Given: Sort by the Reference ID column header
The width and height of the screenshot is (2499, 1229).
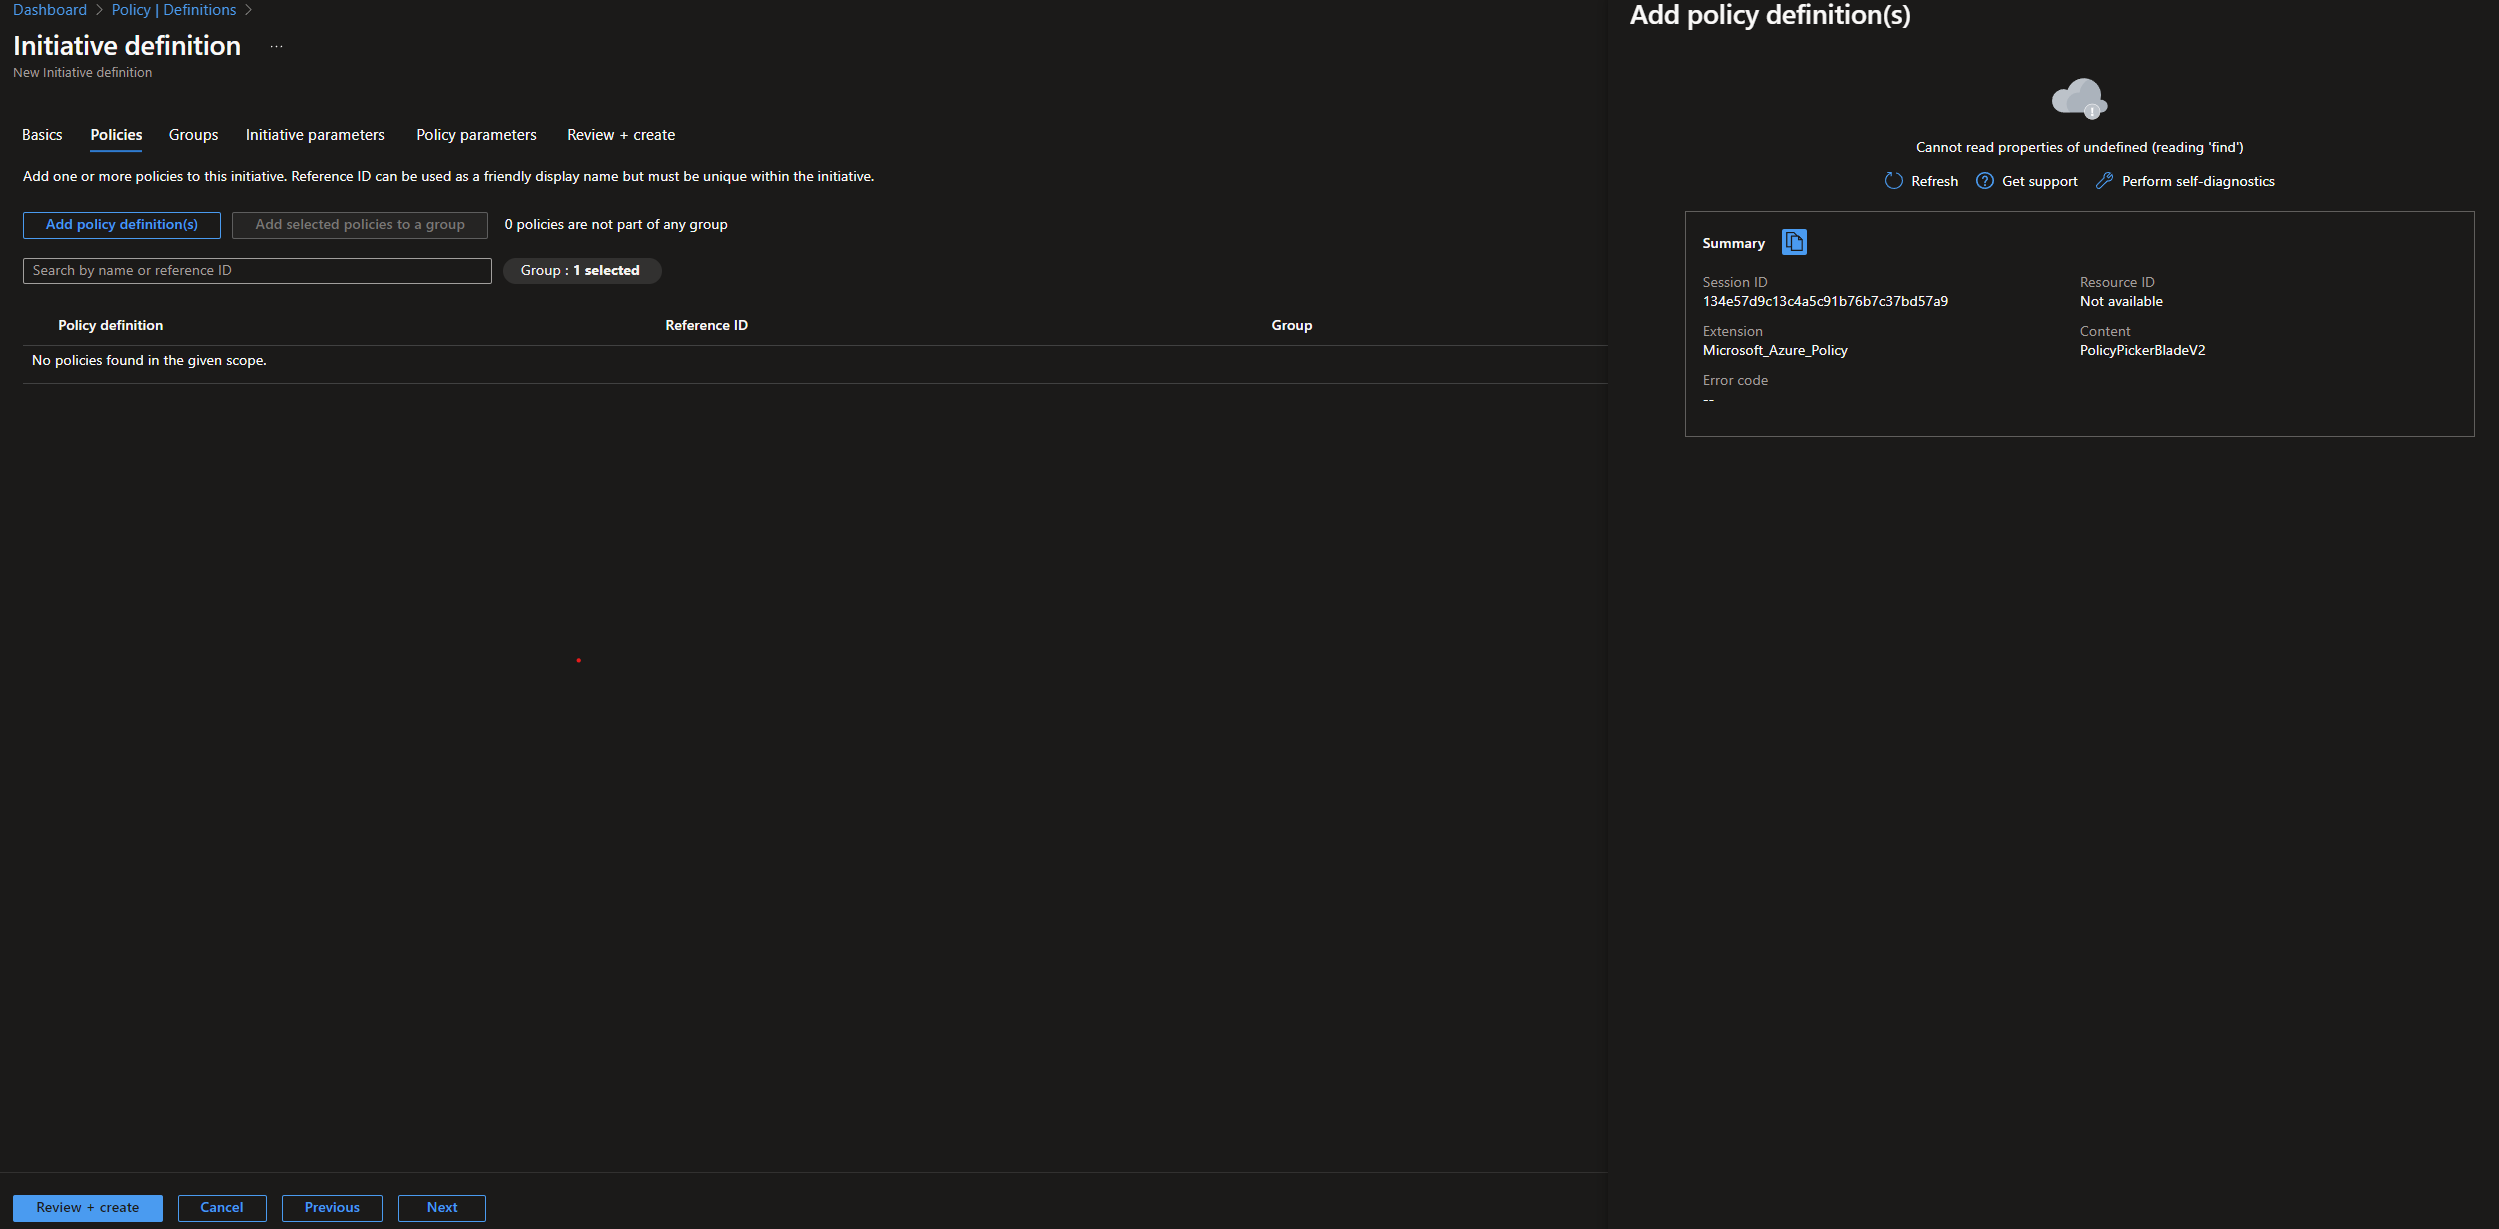Looking at the screenshot, I should [x=706, y=326].
